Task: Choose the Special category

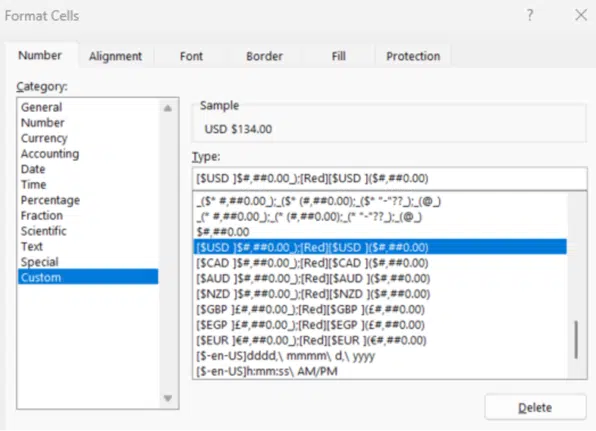Action: pos(88,262)
